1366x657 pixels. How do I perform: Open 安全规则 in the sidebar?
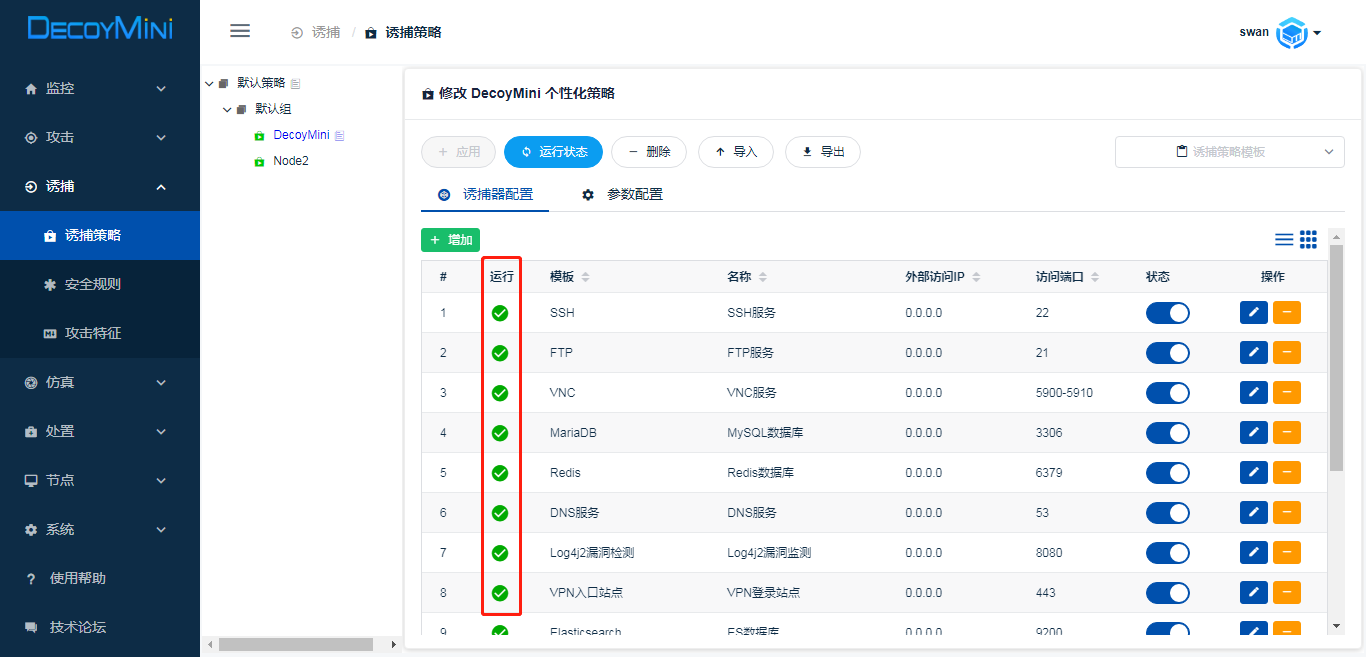coord(92,284)
